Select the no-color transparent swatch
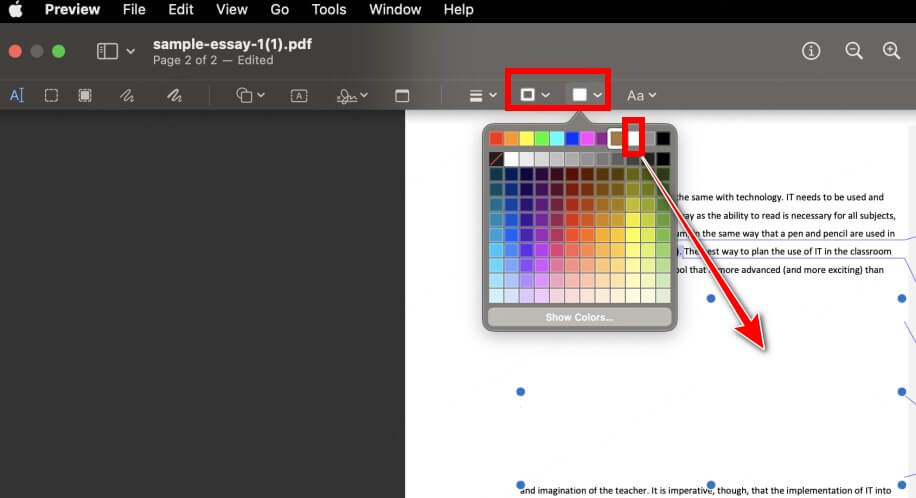Screen dimensions: 916x498 pos(496,159)
